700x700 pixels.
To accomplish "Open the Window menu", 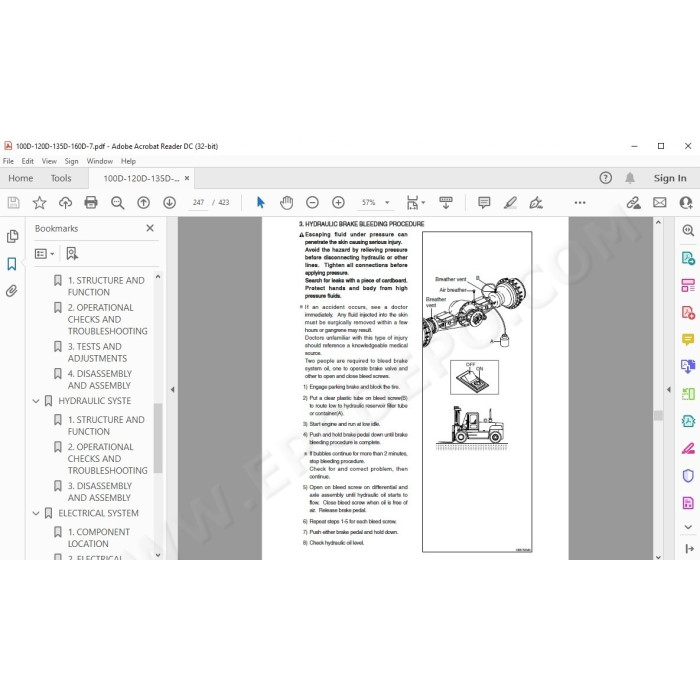I will (x=100, y=161).
